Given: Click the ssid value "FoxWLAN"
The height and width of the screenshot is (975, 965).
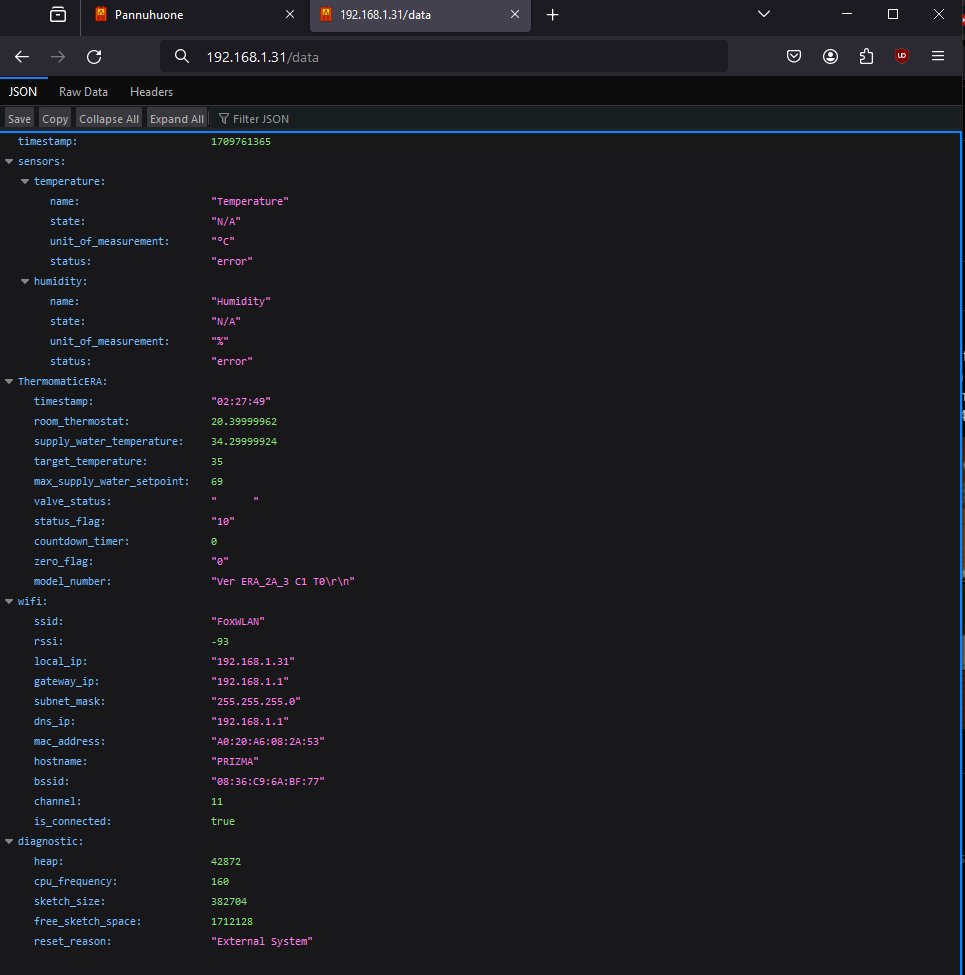Looking at the screenshot, I should (x=238, y=622).
